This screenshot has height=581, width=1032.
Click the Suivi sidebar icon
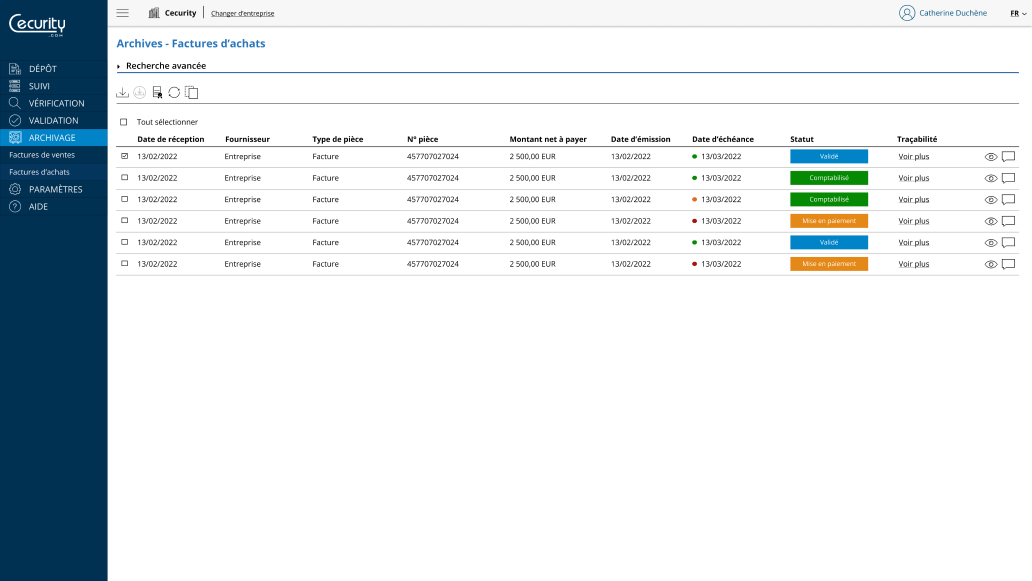click(14, 86)
